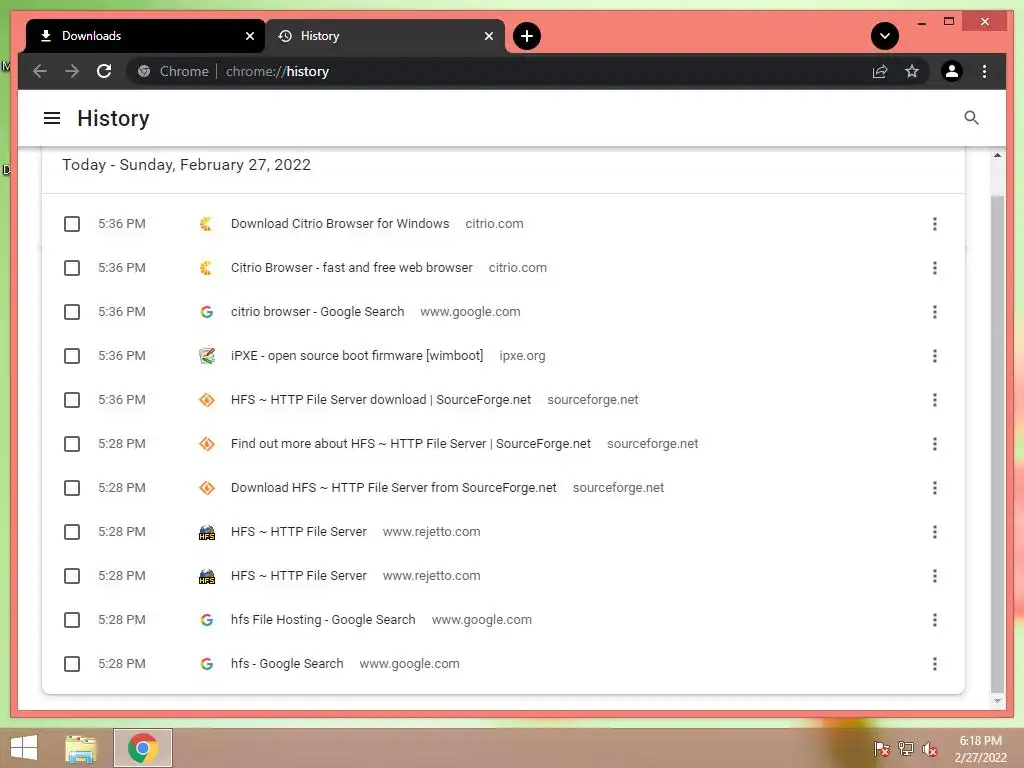Click the Chrome icon in the taskbar
The width and height of the screenshot is (1024, 768).
(142, 748)
